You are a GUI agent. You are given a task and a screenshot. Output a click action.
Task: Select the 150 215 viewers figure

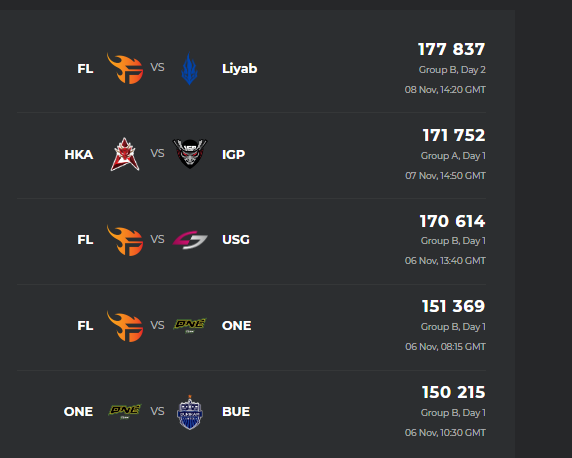pos(453,392)
